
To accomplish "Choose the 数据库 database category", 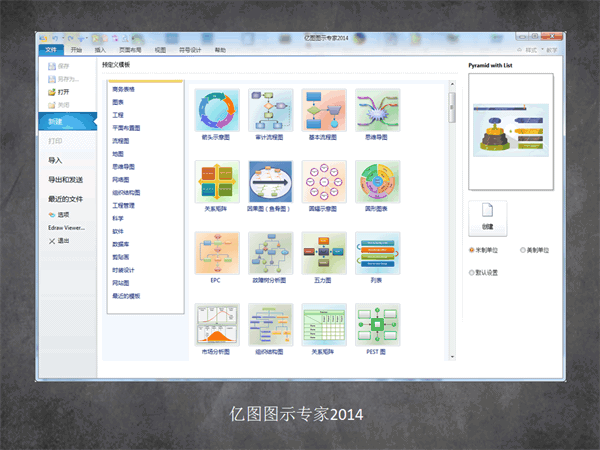I will (121, 244).
